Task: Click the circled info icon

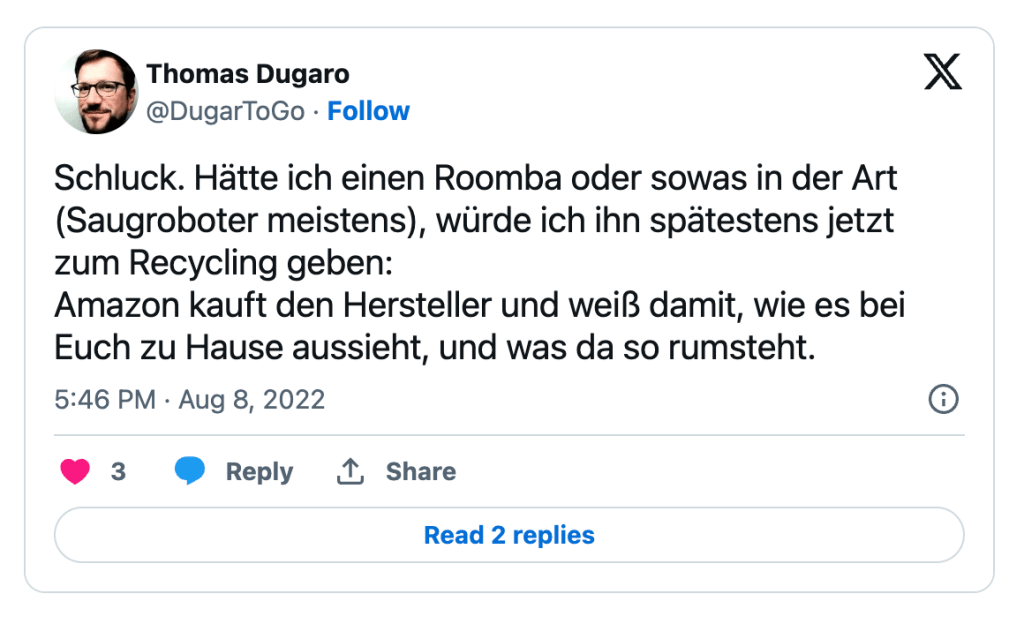Action: 944,400
